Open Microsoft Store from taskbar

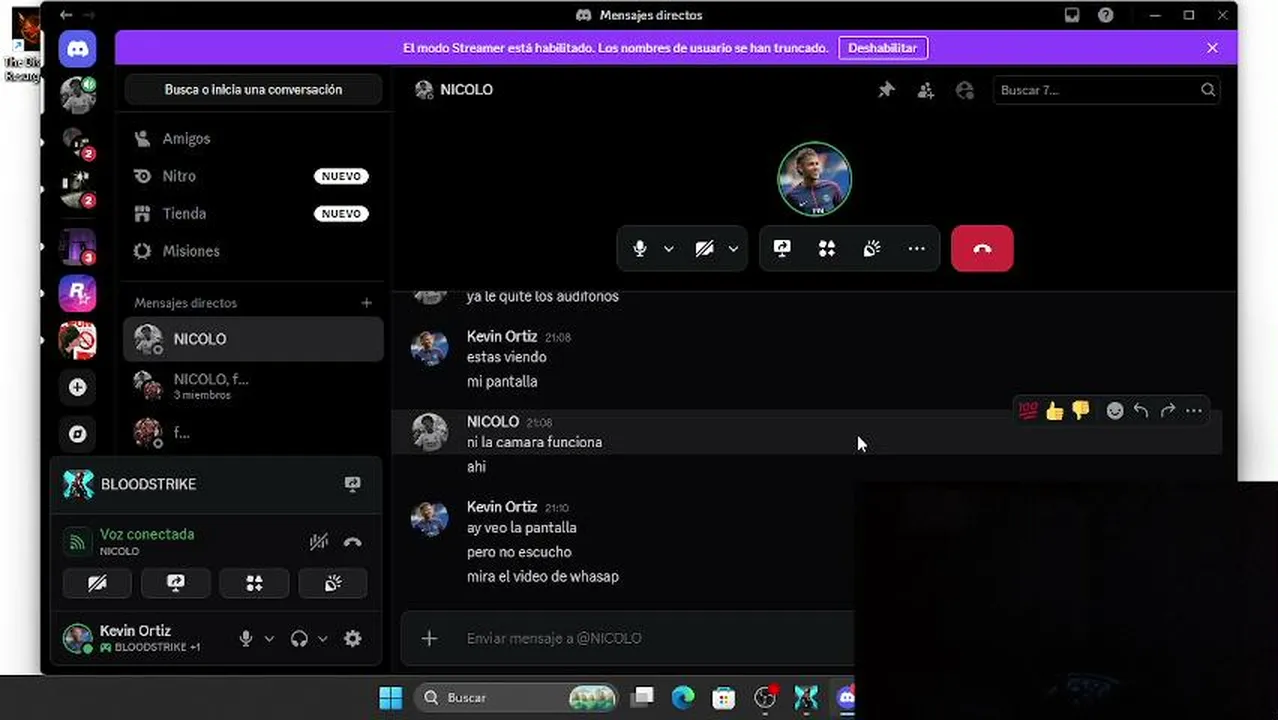(724, 698)
